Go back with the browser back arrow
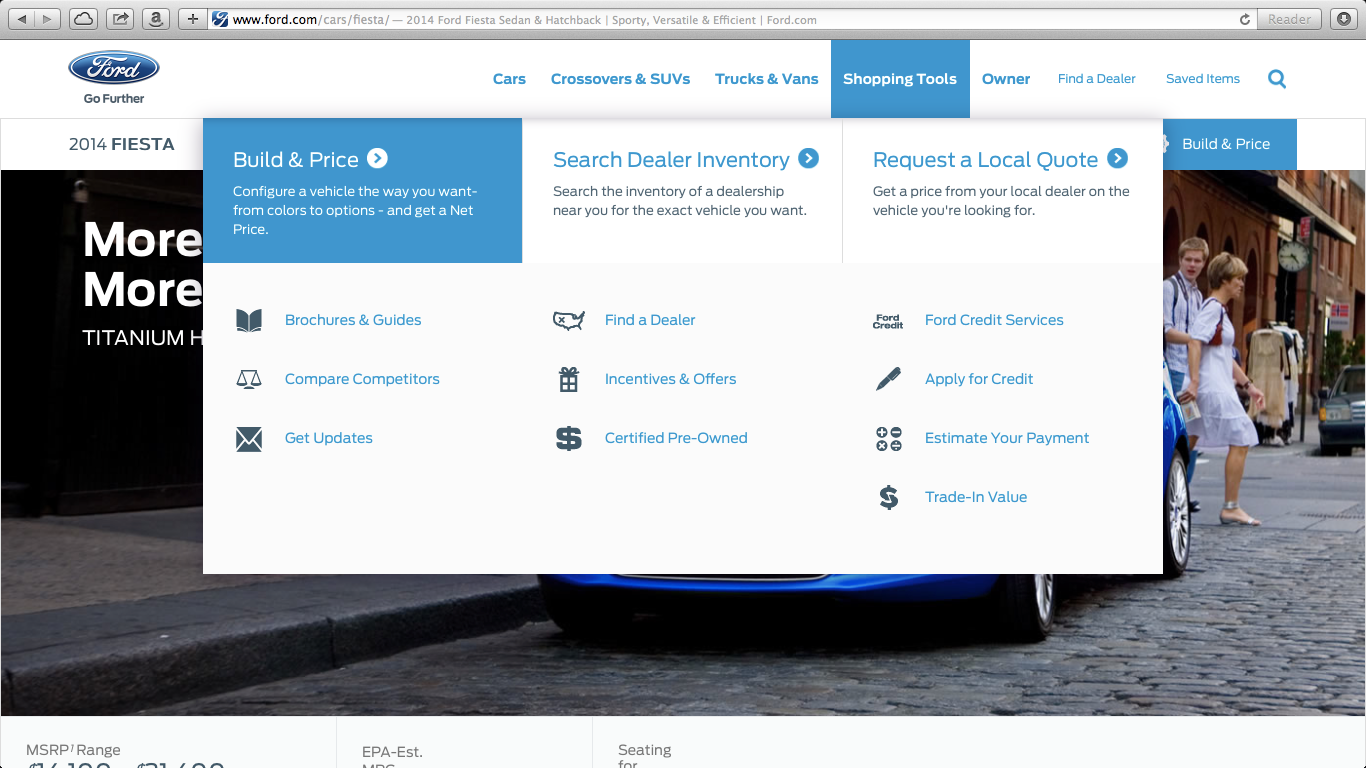 [x=22, y=19]
